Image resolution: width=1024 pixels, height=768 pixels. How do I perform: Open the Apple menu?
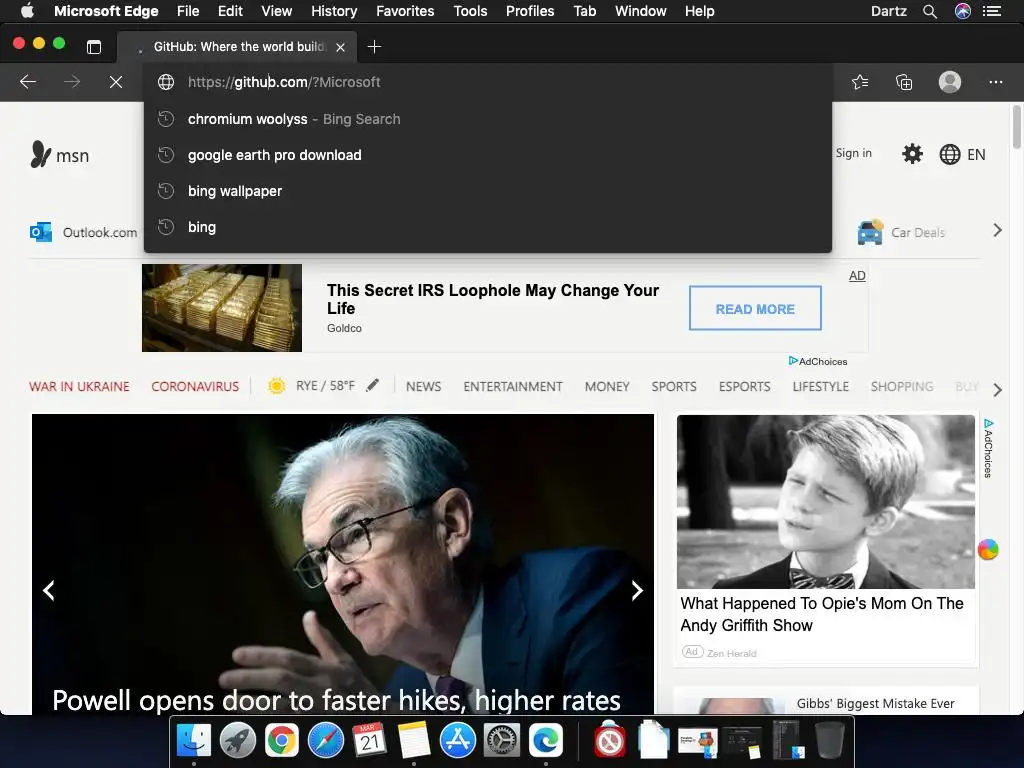pos(27,10)
